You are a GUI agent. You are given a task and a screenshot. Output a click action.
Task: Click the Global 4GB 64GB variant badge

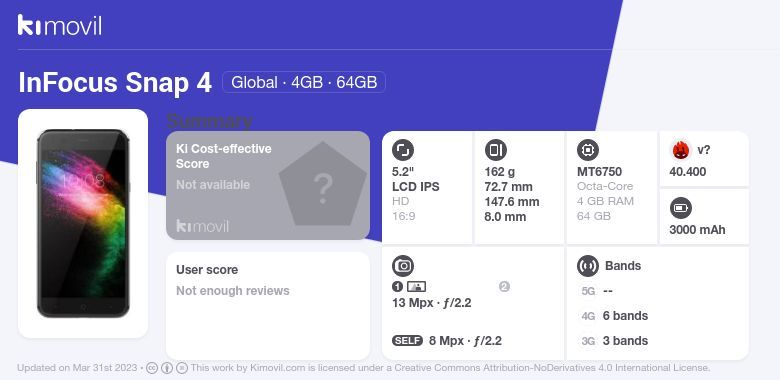click(x=304, y=82)
